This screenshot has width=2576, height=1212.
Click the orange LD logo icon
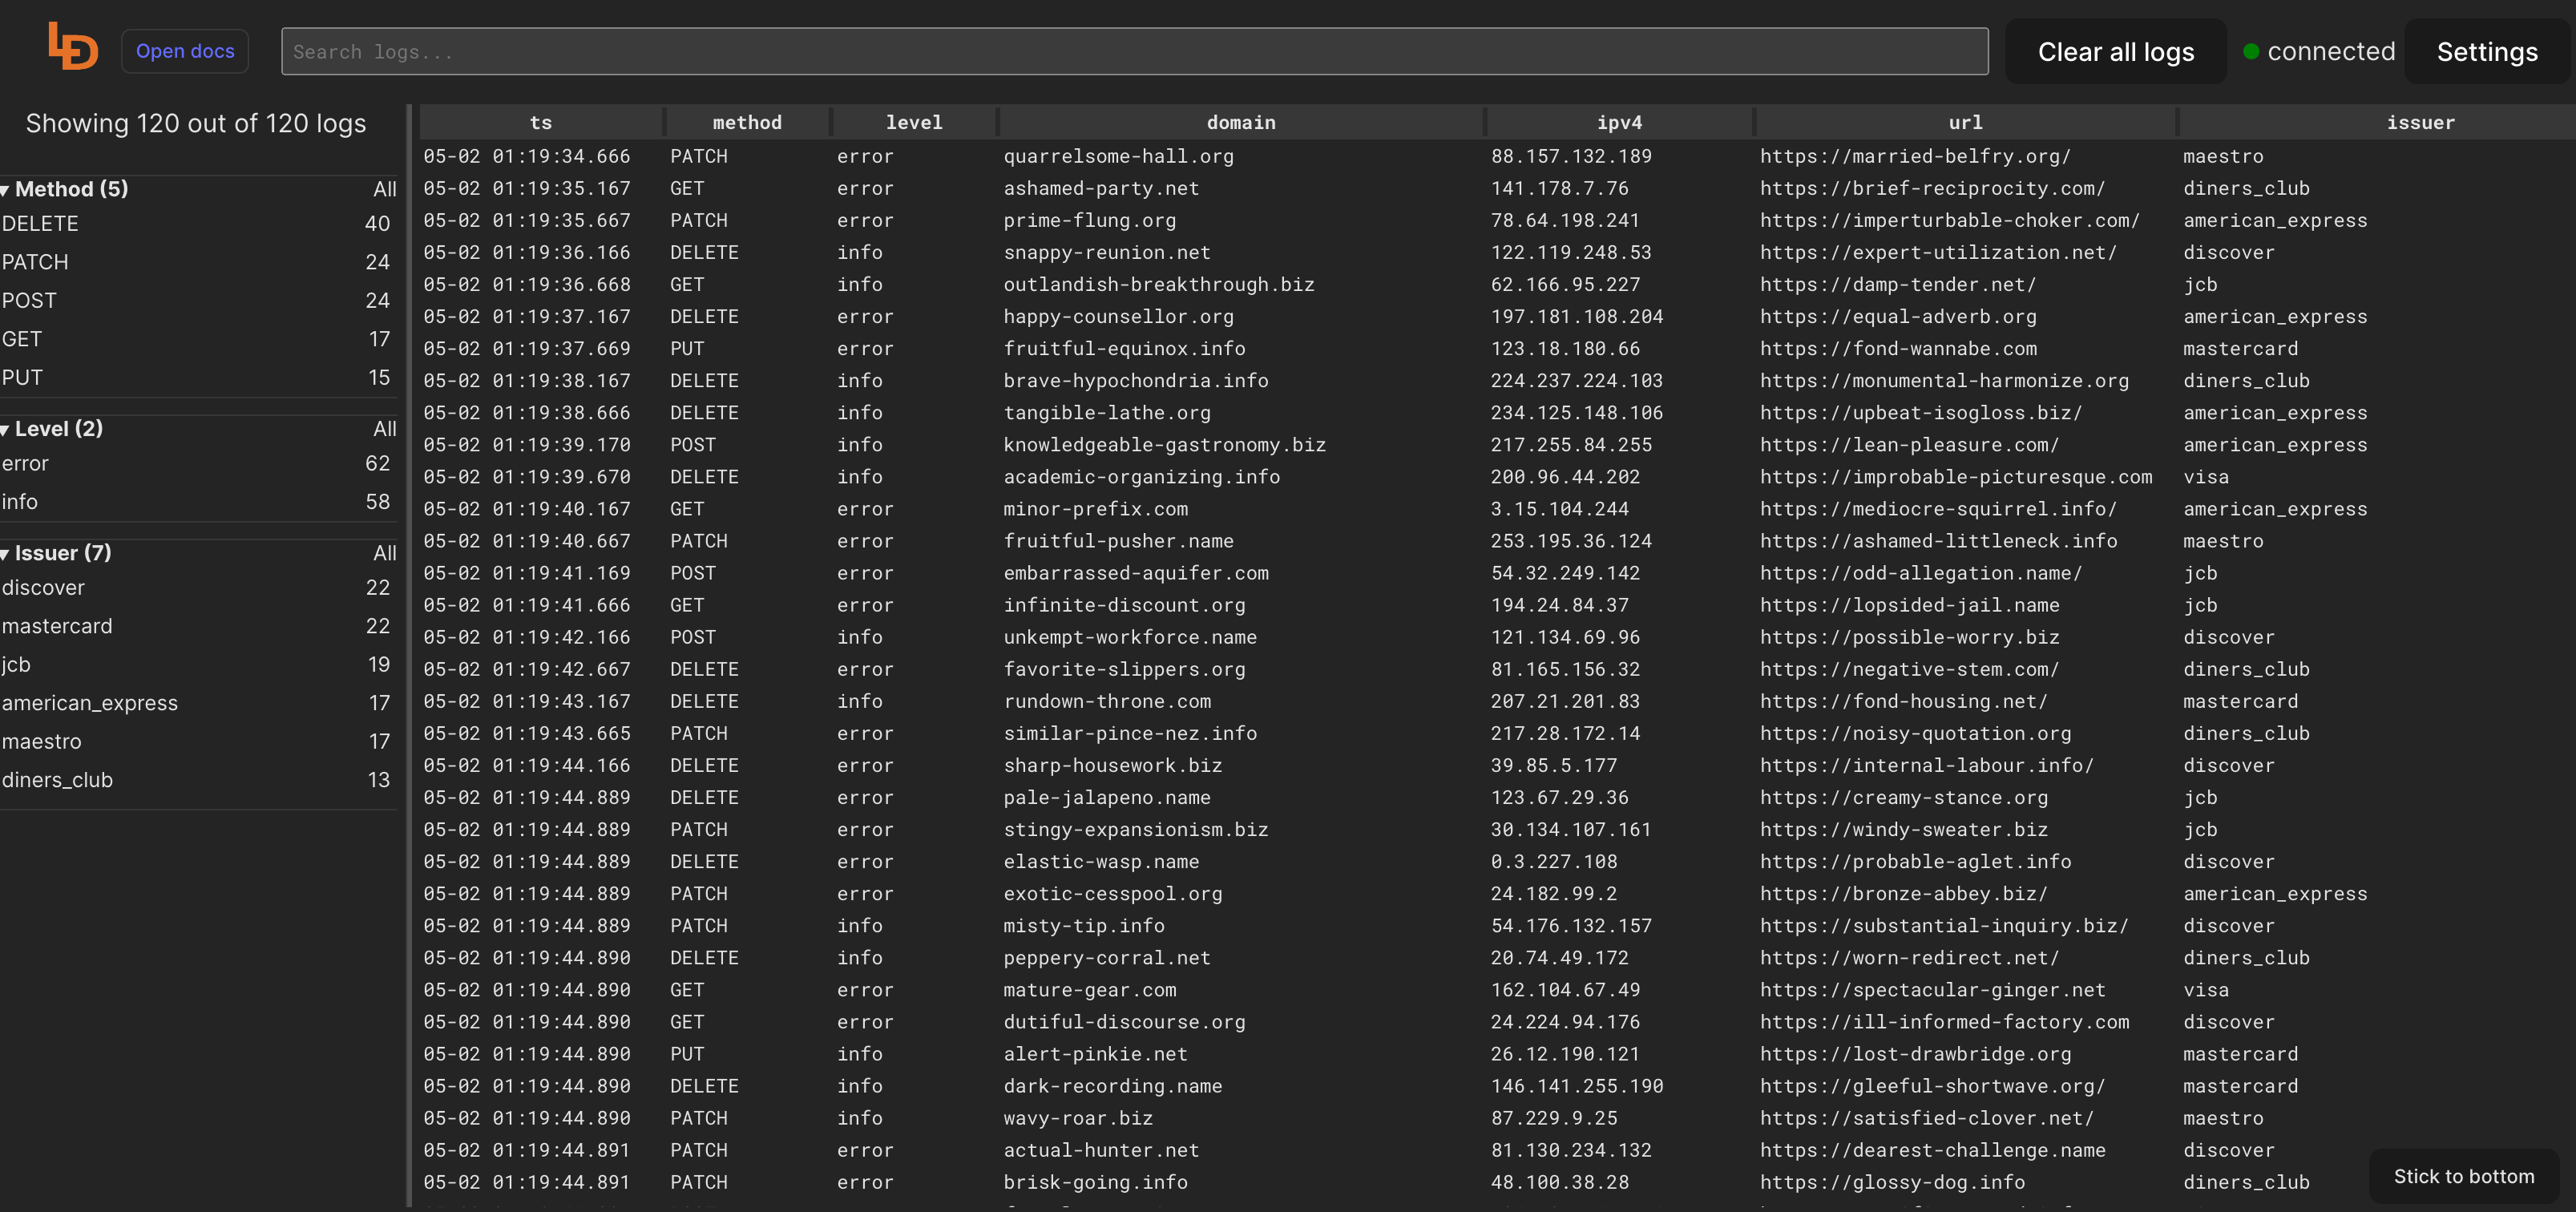point(73,47)
